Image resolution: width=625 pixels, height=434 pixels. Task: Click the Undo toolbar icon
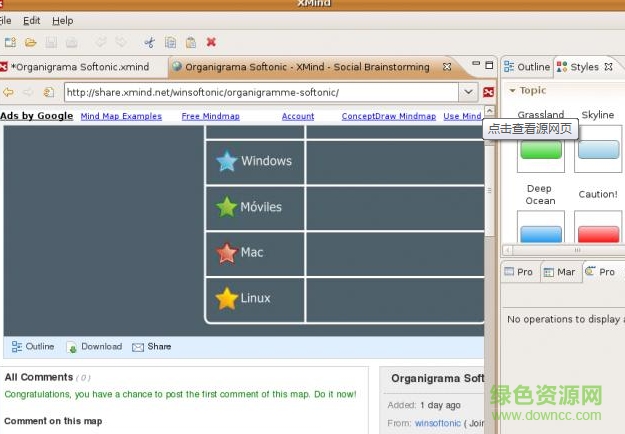click(x=101, y=42)
